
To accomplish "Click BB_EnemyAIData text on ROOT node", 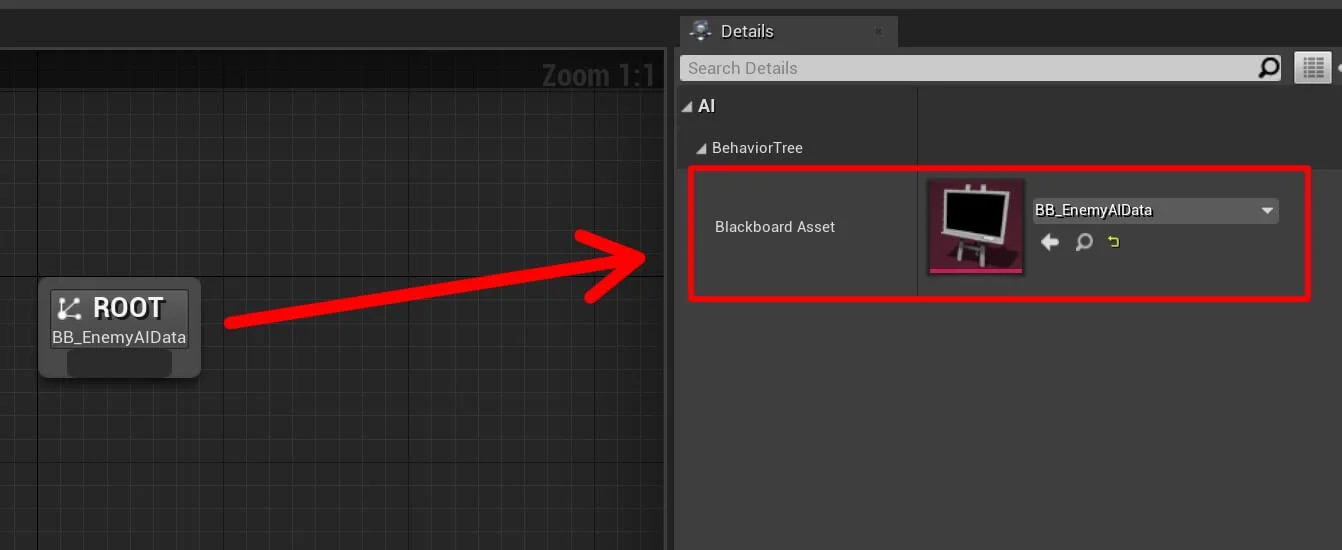I will click(x=119, y=337).
